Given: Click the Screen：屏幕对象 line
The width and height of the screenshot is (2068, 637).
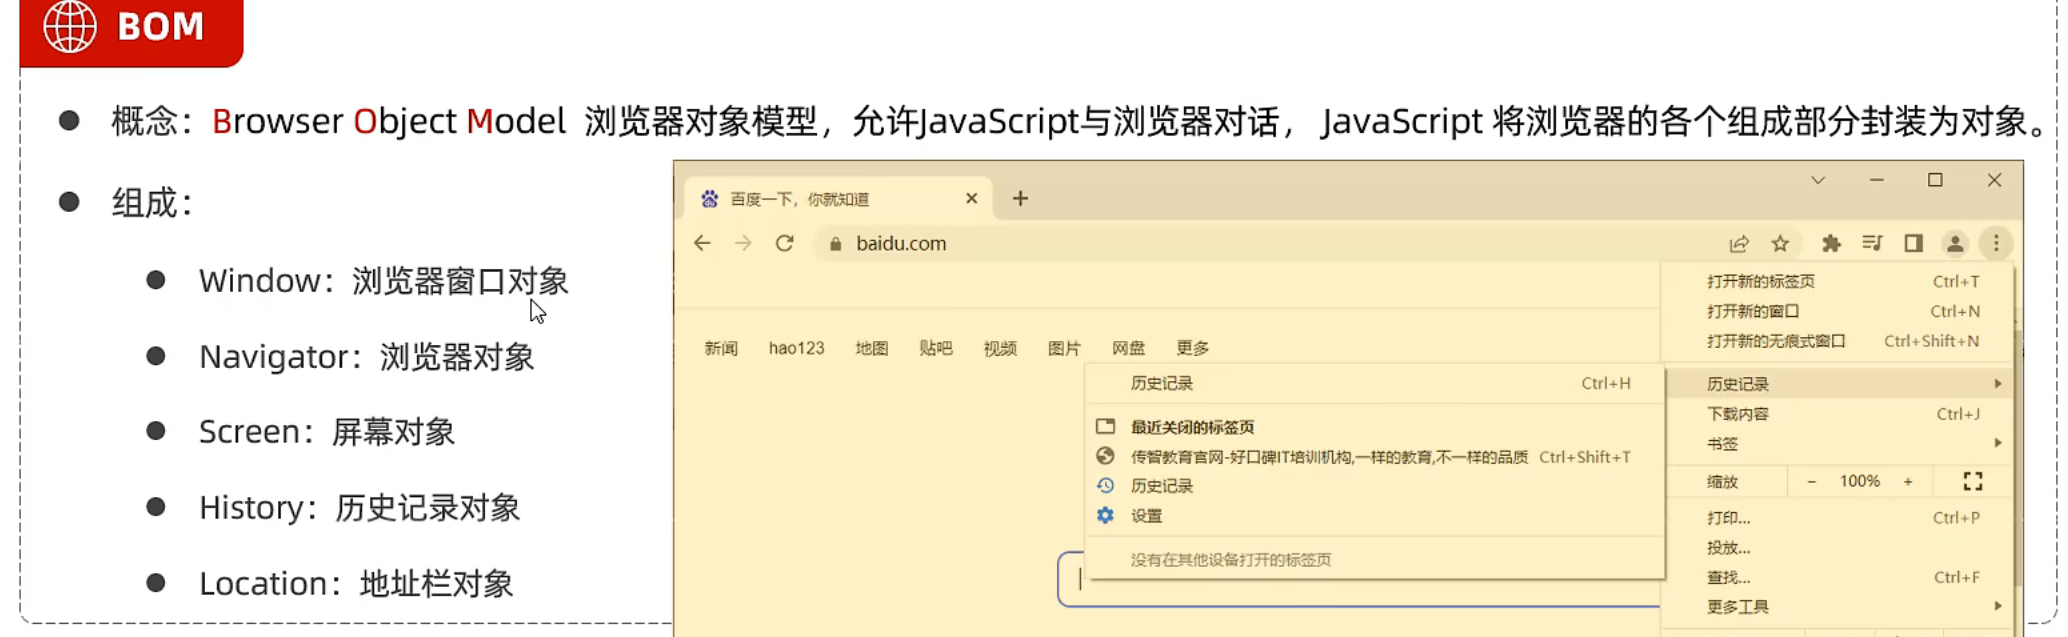Looking at the screenshot, I should pos(326,432).
